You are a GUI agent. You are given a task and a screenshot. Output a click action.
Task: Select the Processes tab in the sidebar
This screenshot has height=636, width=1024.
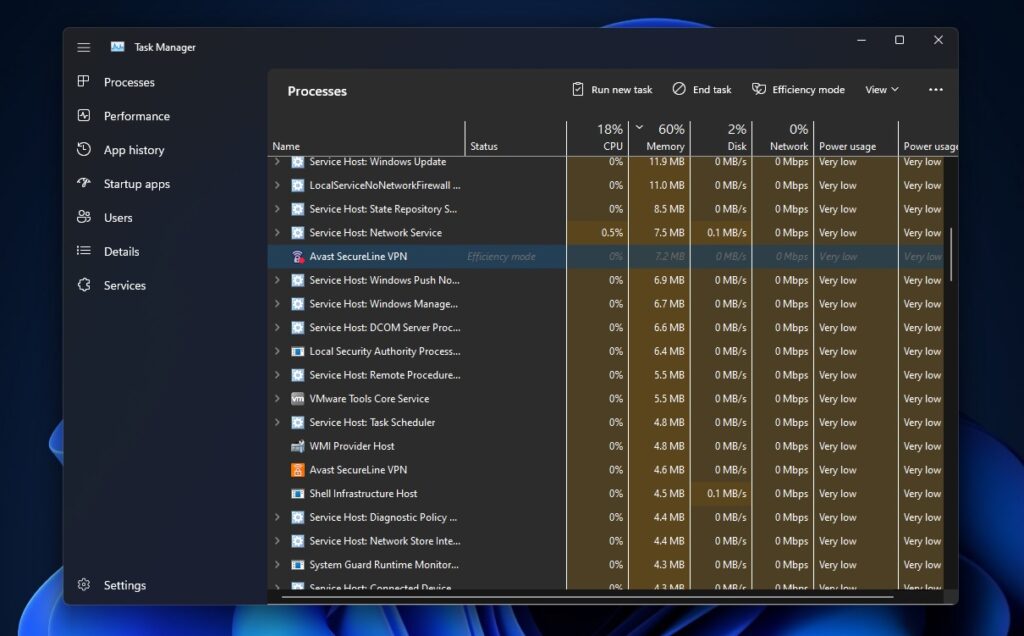(126, 81)
